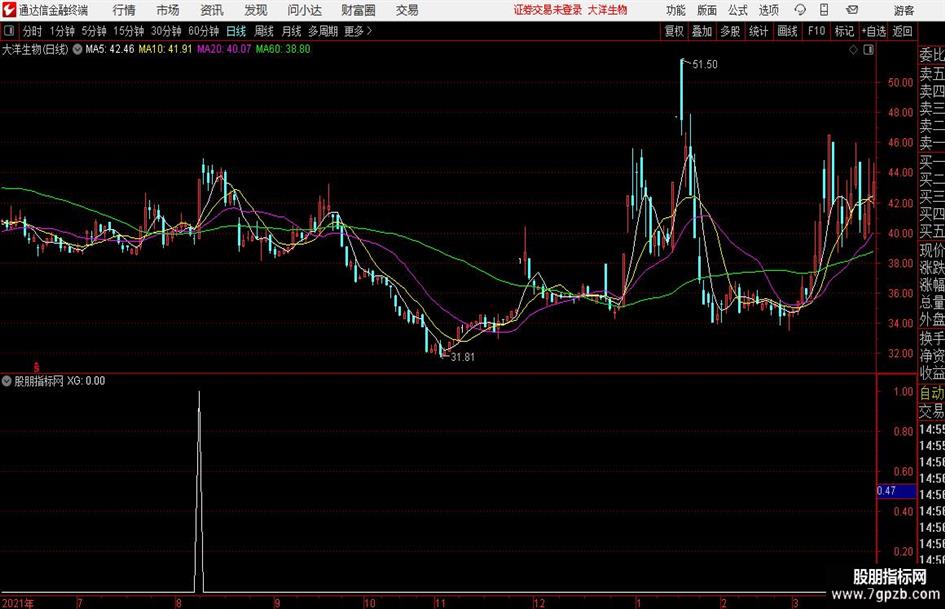Open the 行情 menu

124,10
